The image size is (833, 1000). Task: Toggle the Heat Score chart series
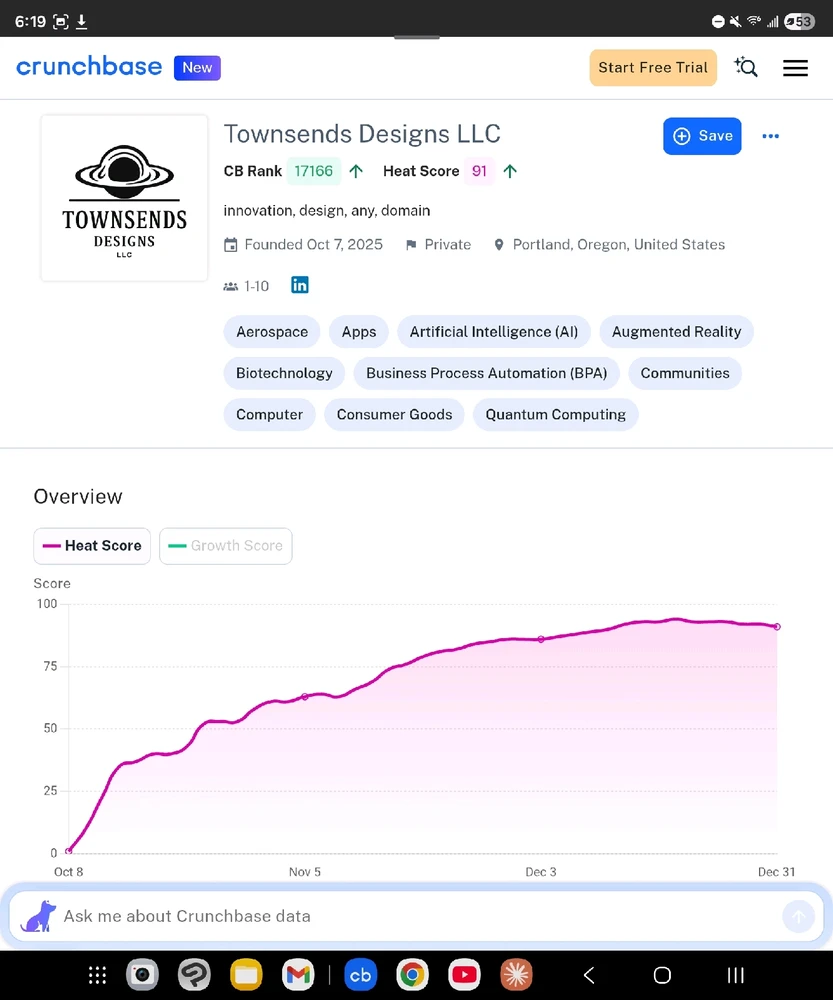(x=92, y=546)
